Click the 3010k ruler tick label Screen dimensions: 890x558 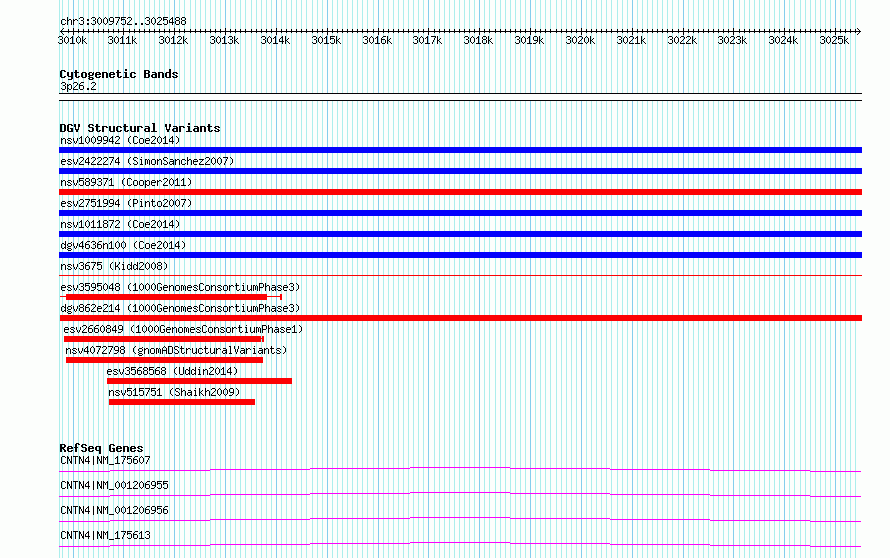pos(73,40)
